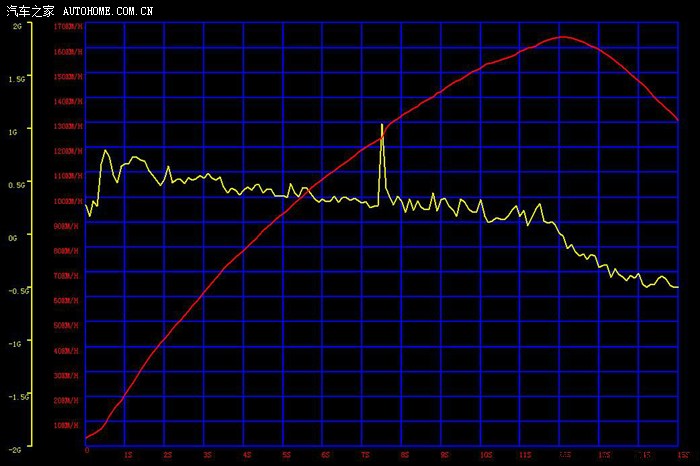Click the starting point of the red curve

point(87,438)
